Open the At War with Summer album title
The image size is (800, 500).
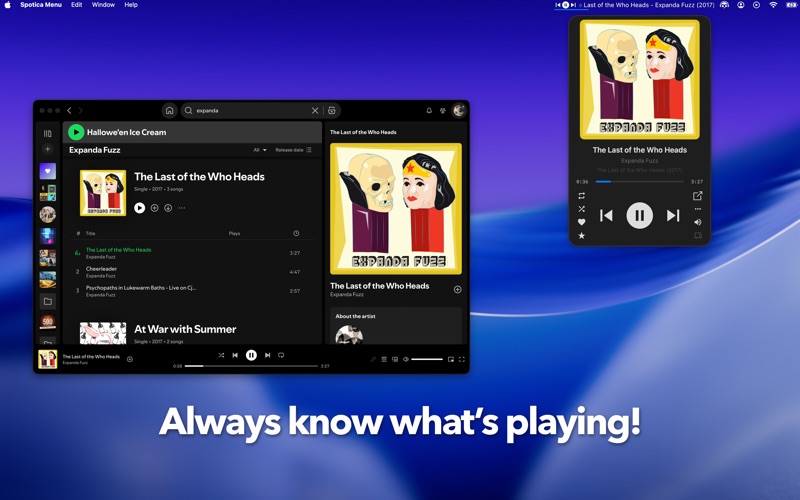(185, 329)
